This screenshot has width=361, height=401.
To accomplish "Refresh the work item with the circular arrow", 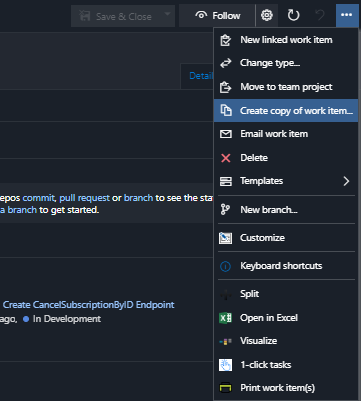I will pos(293,15).
